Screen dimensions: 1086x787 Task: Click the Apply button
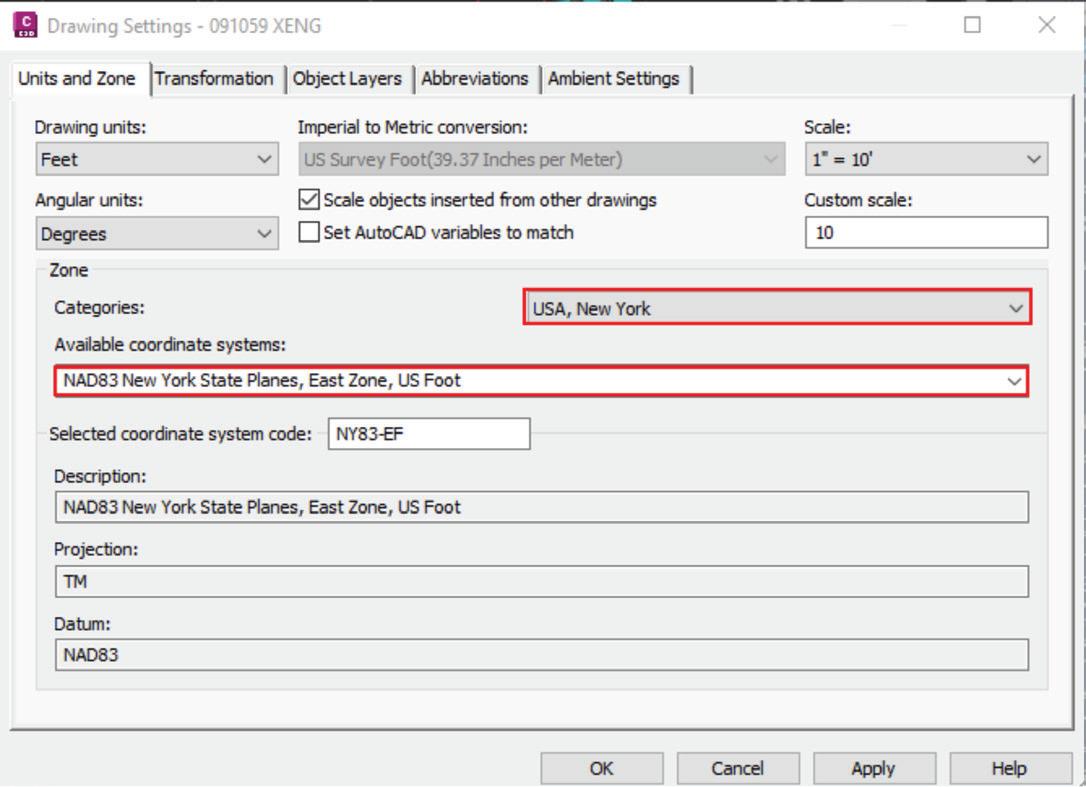[874, 769]
